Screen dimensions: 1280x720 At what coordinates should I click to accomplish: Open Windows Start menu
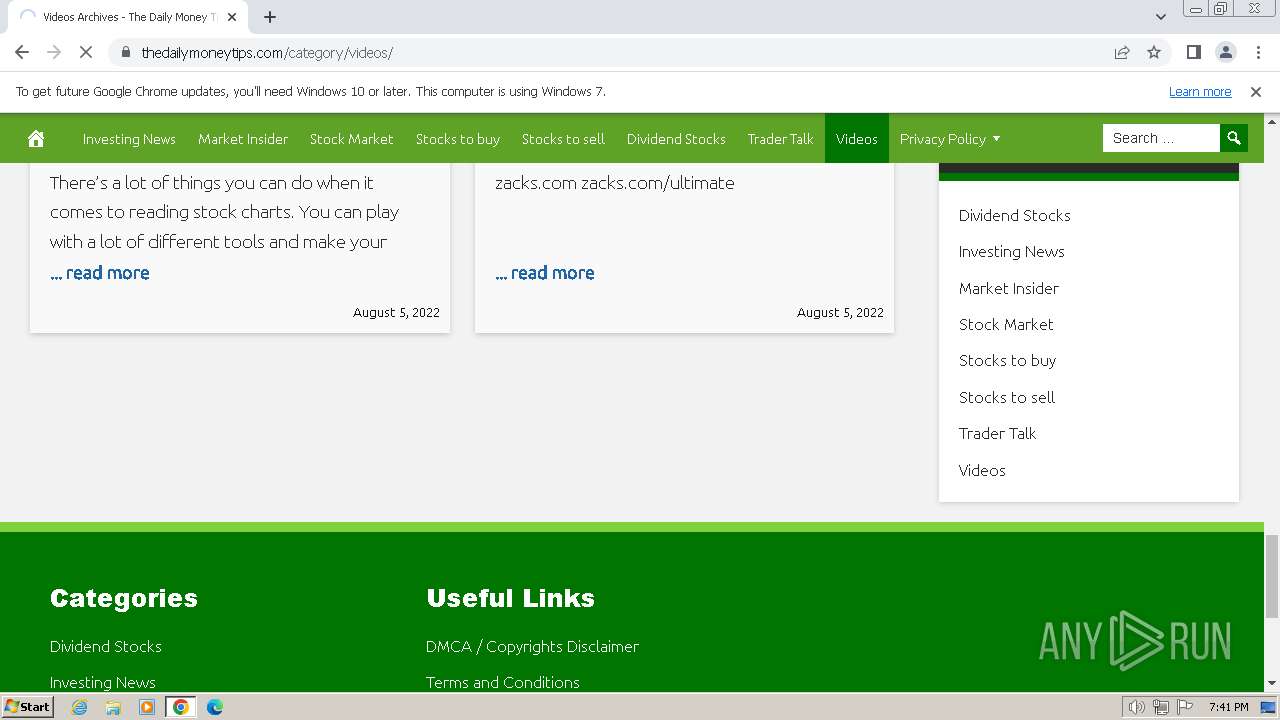[27, 707]
